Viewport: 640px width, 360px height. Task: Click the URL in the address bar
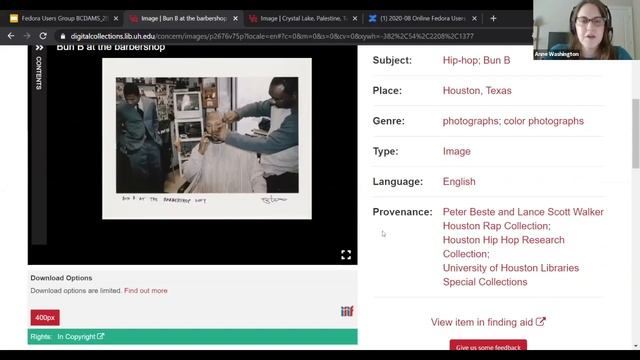click(272, 36)
